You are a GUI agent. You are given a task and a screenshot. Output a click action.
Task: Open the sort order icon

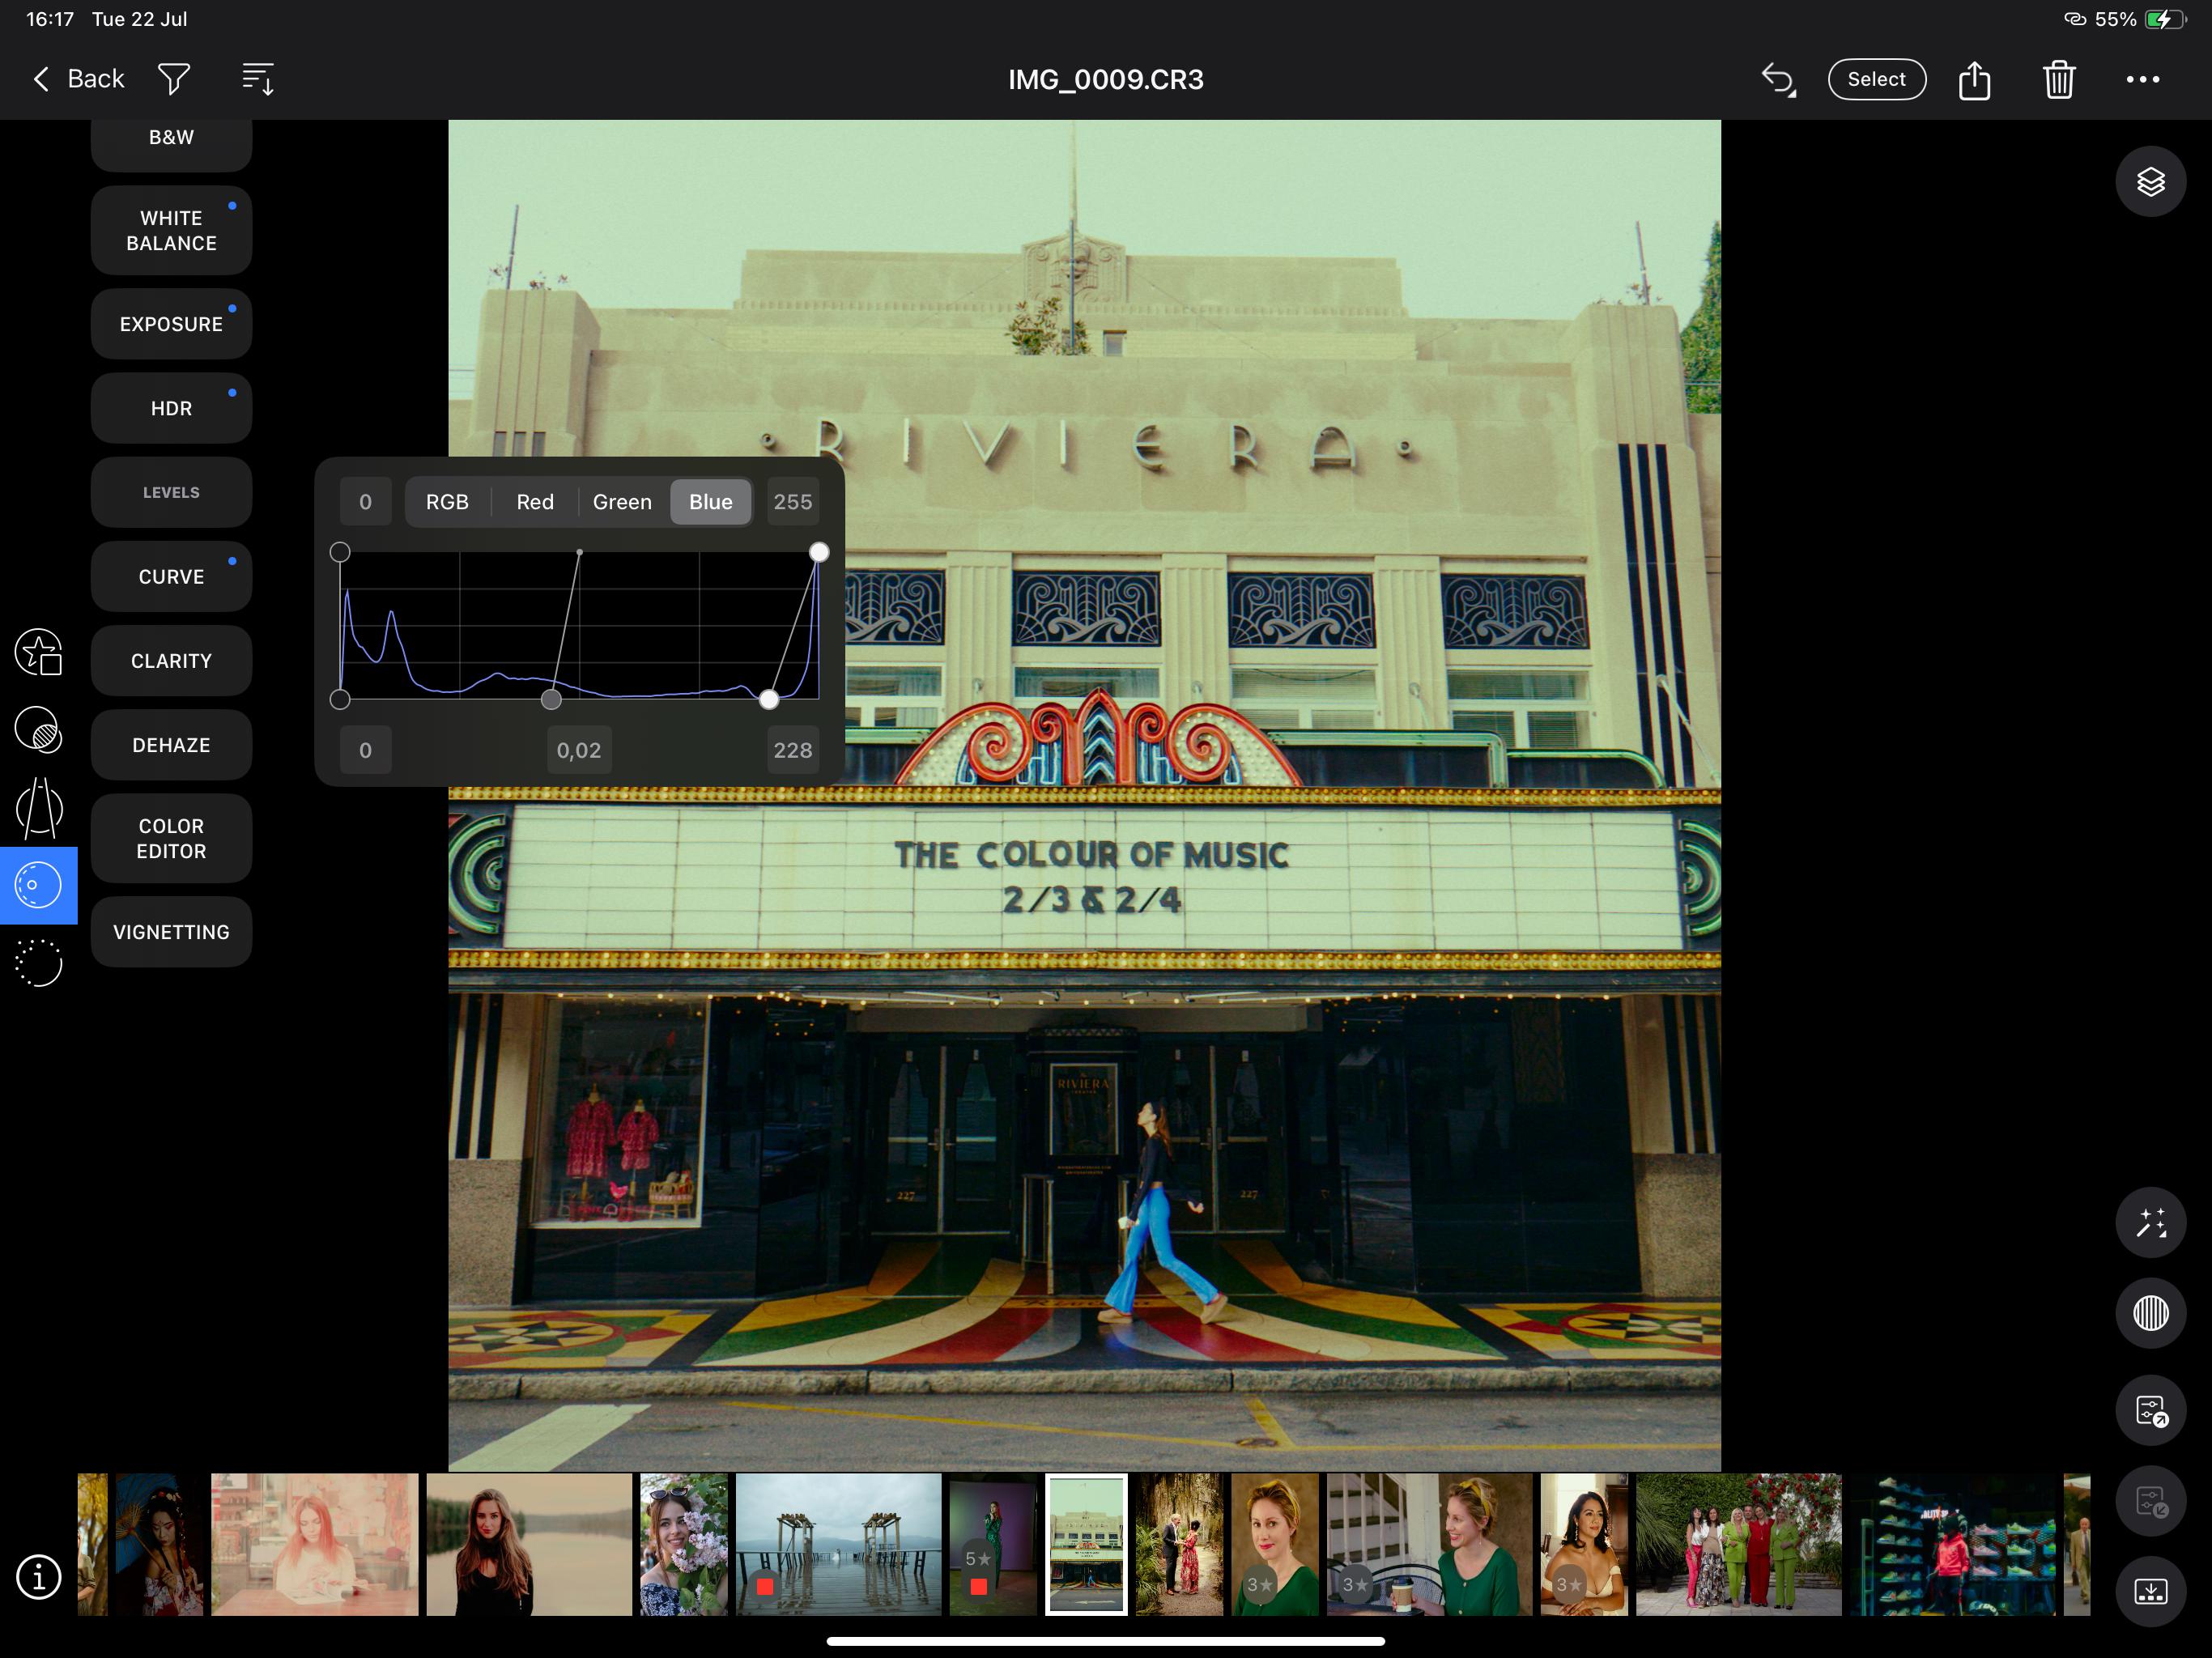[258, 79]
